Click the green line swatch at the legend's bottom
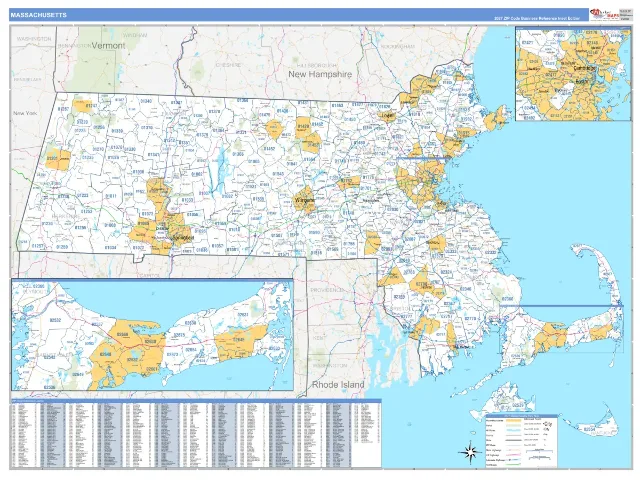The width and height of the screenshot is (640, 480). [512, 465]
